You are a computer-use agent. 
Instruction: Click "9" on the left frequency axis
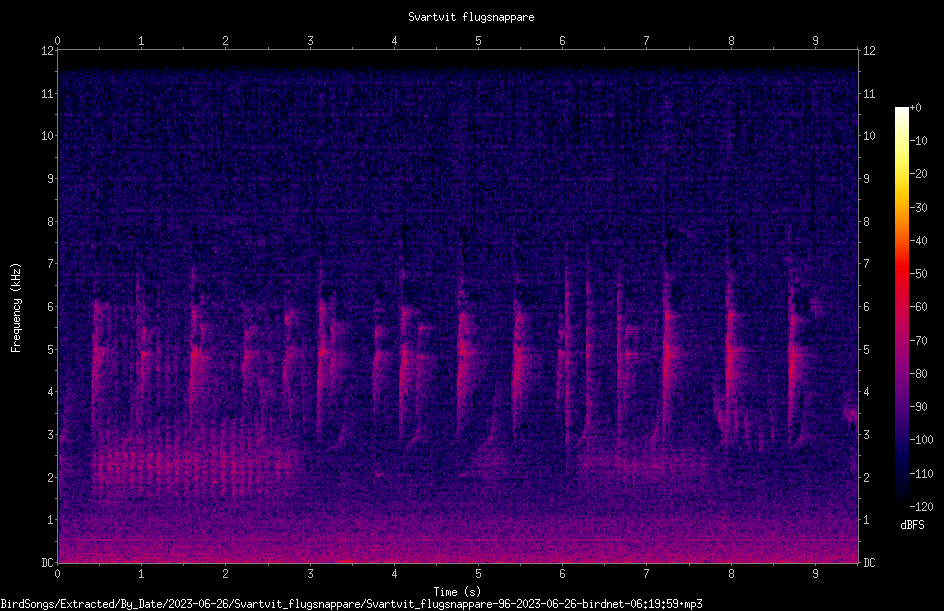[50, 179]
